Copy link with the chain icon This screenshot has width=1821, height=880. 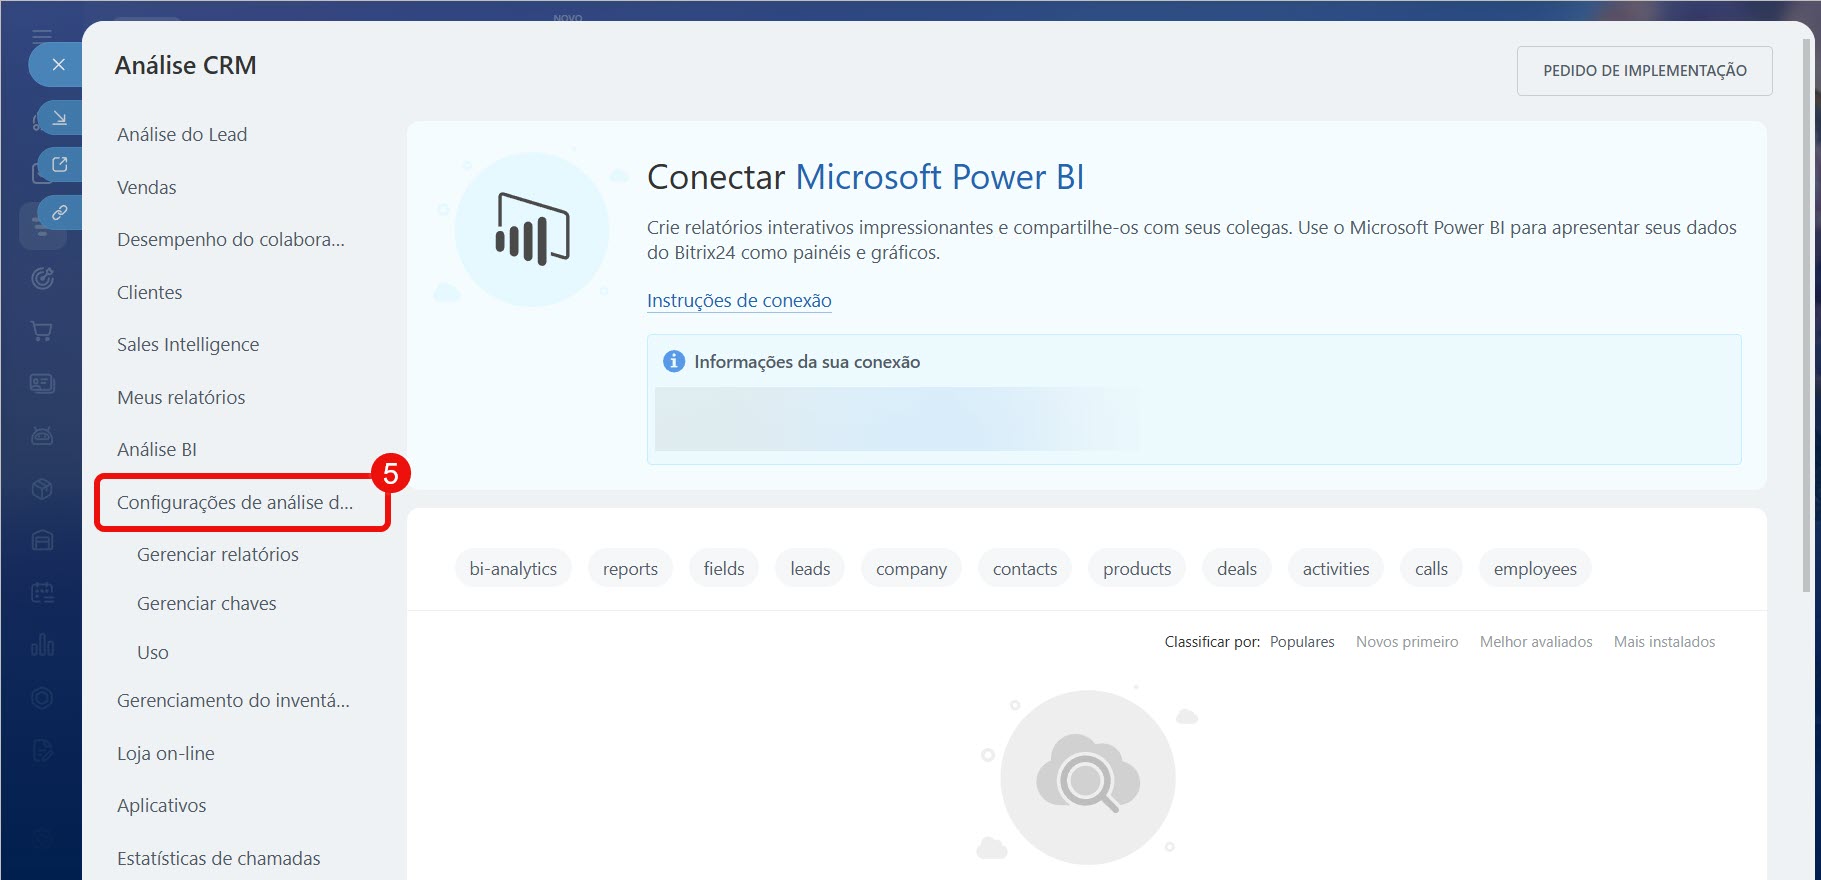pos(59,213)
